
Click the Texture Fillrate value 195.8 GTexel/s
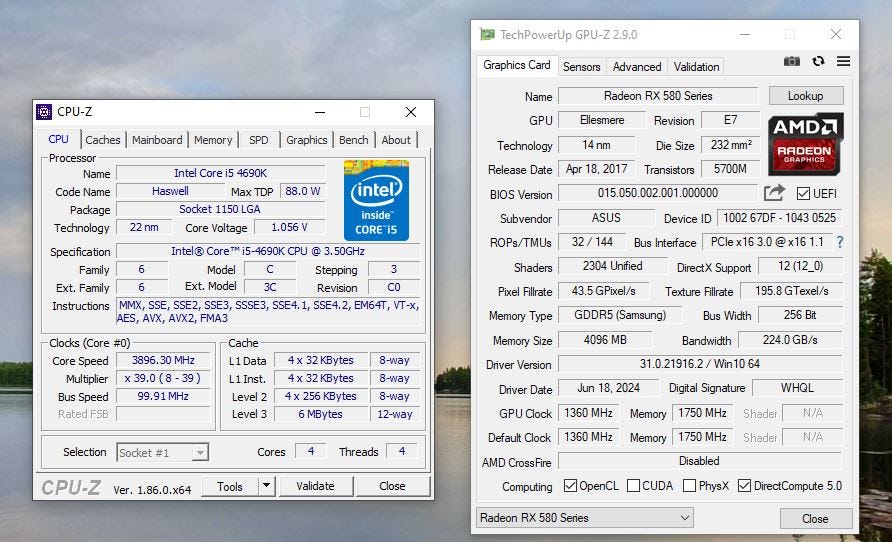coord(791,291)
